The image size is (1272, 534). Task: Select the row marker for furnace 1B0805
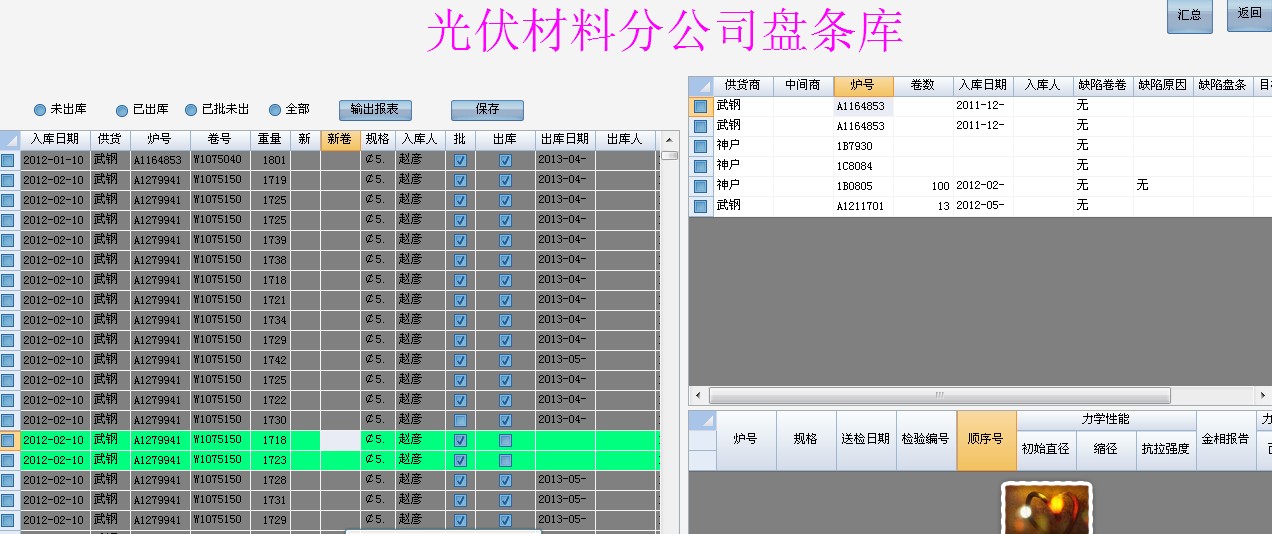[x=701, y=186]
